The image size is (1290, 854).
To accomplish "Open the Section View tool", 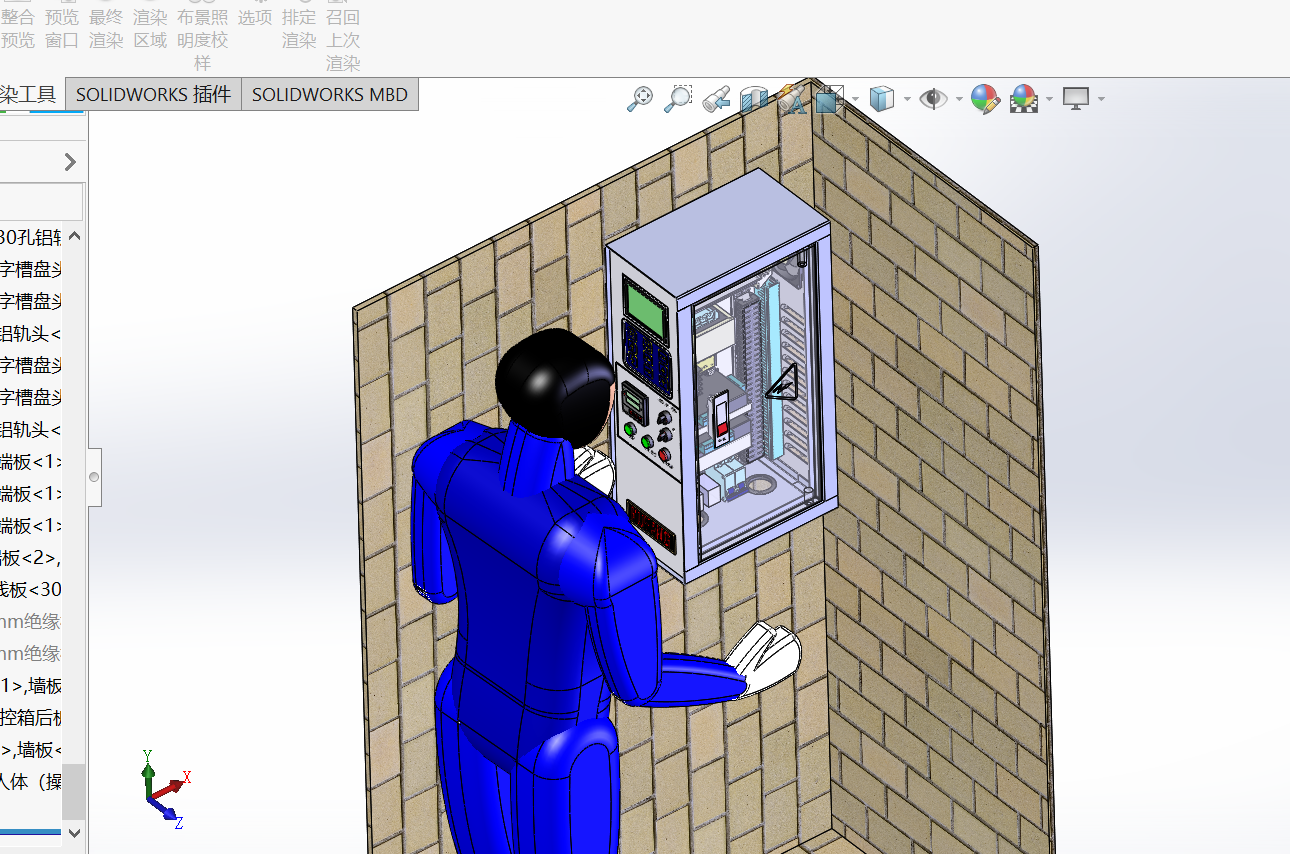I will 752,98.
